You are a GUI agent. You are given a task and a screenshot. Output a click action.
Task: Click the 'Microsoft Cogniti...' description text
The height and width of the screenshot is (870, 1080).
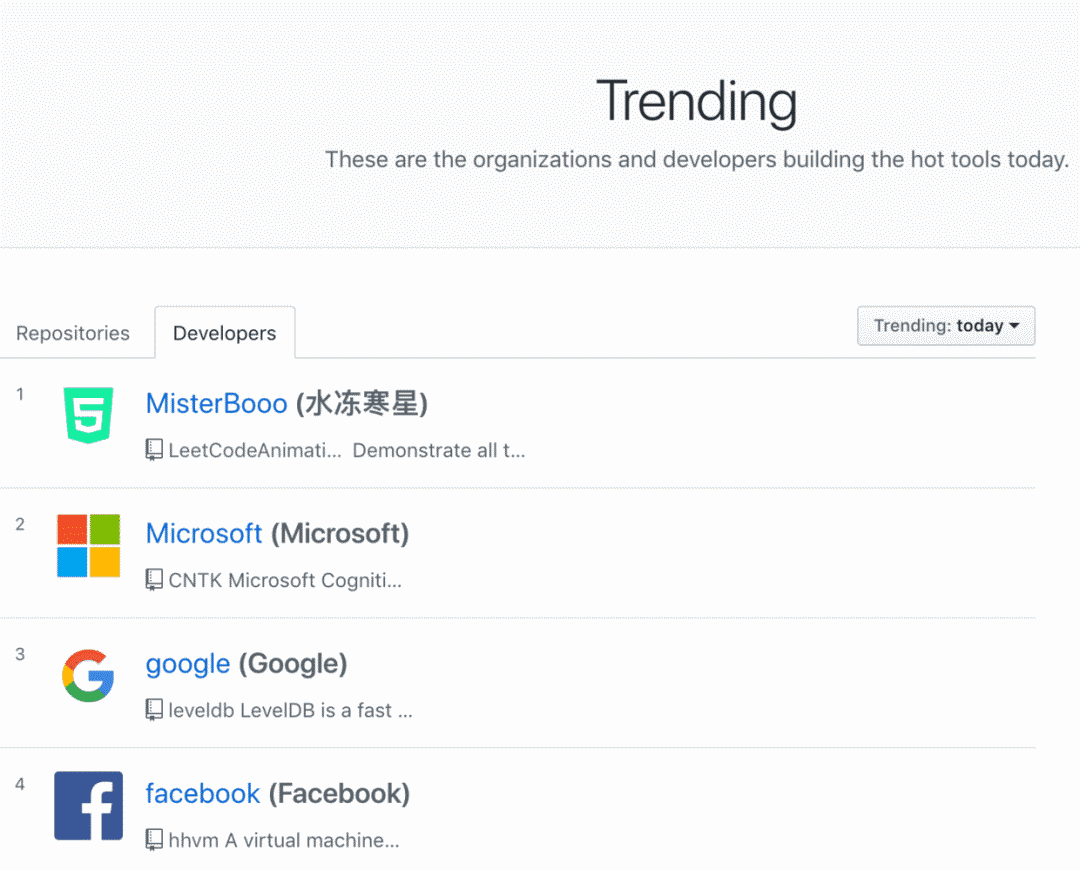click(315, 581)
